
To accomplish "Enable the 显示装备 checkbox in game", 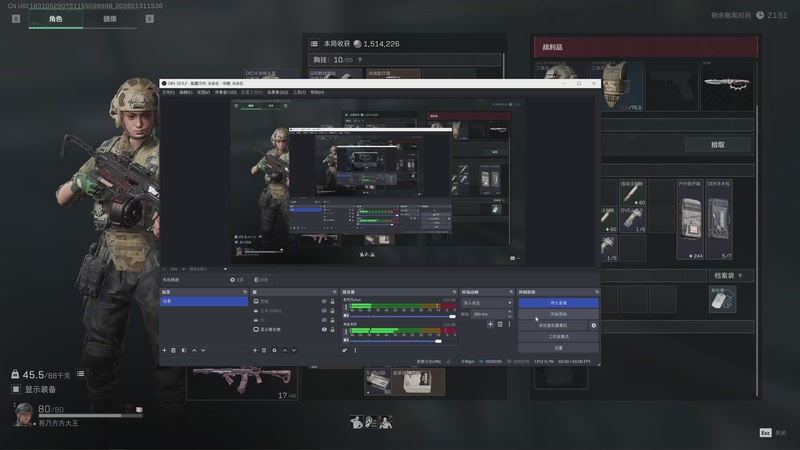I will click(16, 389).
